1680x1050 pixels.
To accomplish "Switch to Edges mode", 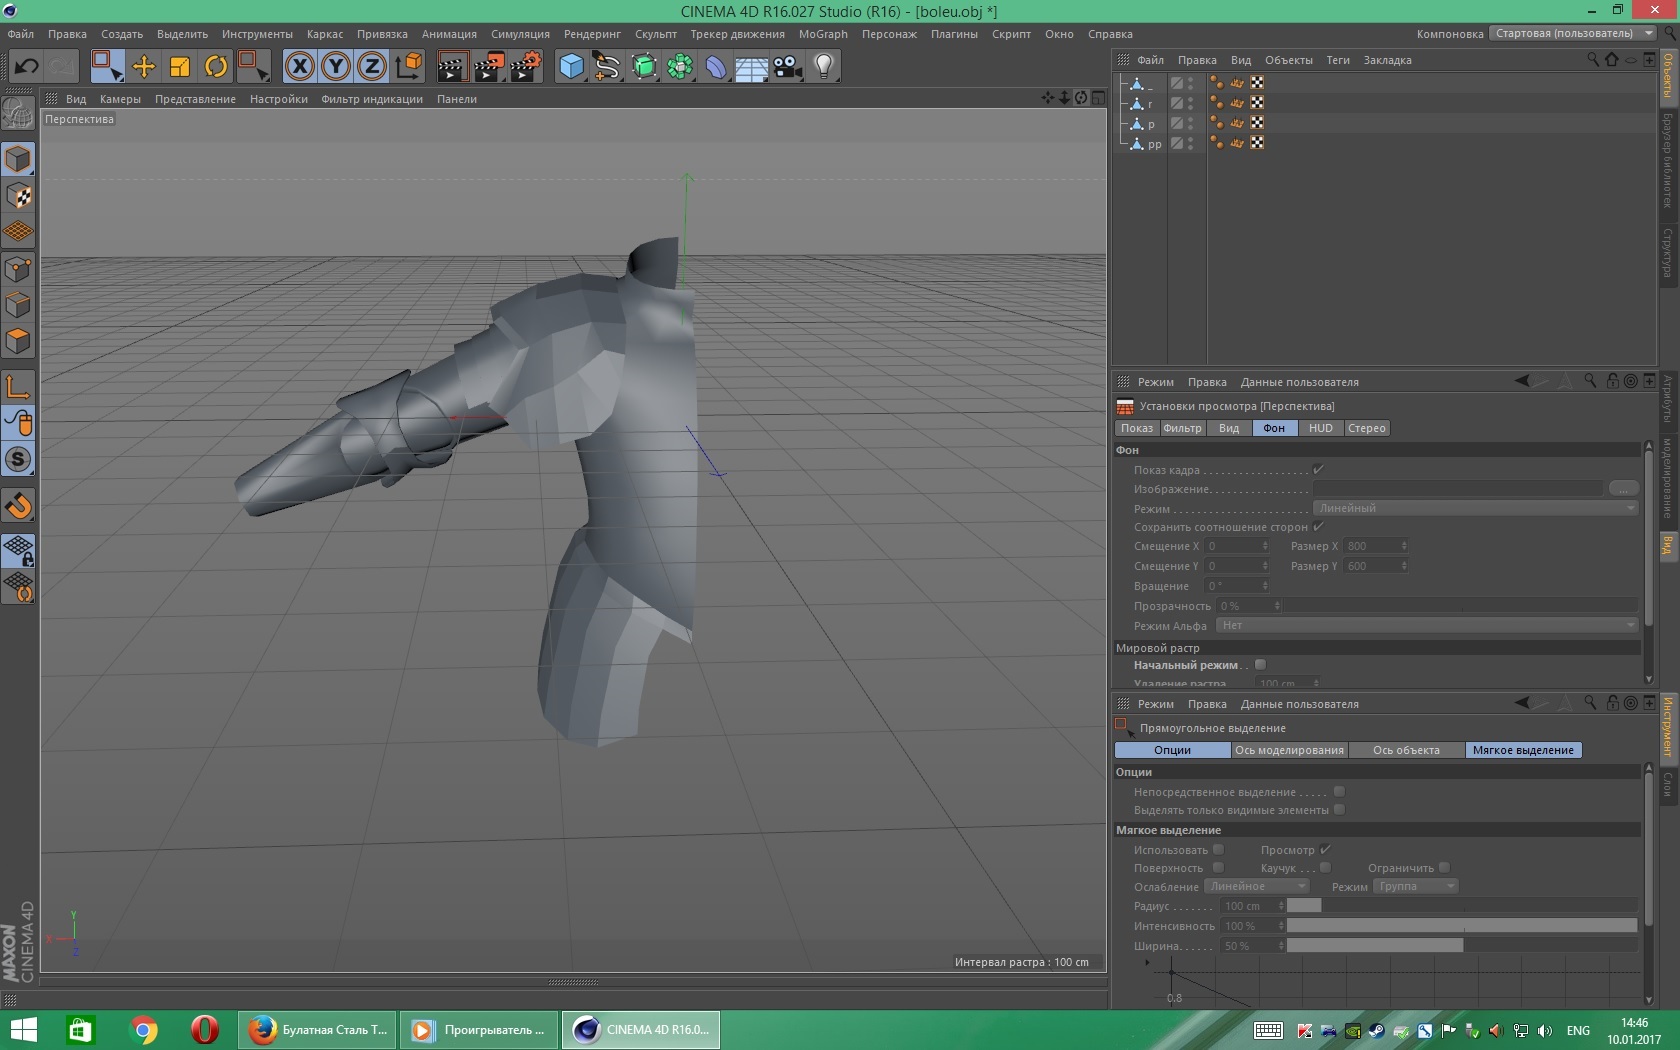I will tap(19, 305).
